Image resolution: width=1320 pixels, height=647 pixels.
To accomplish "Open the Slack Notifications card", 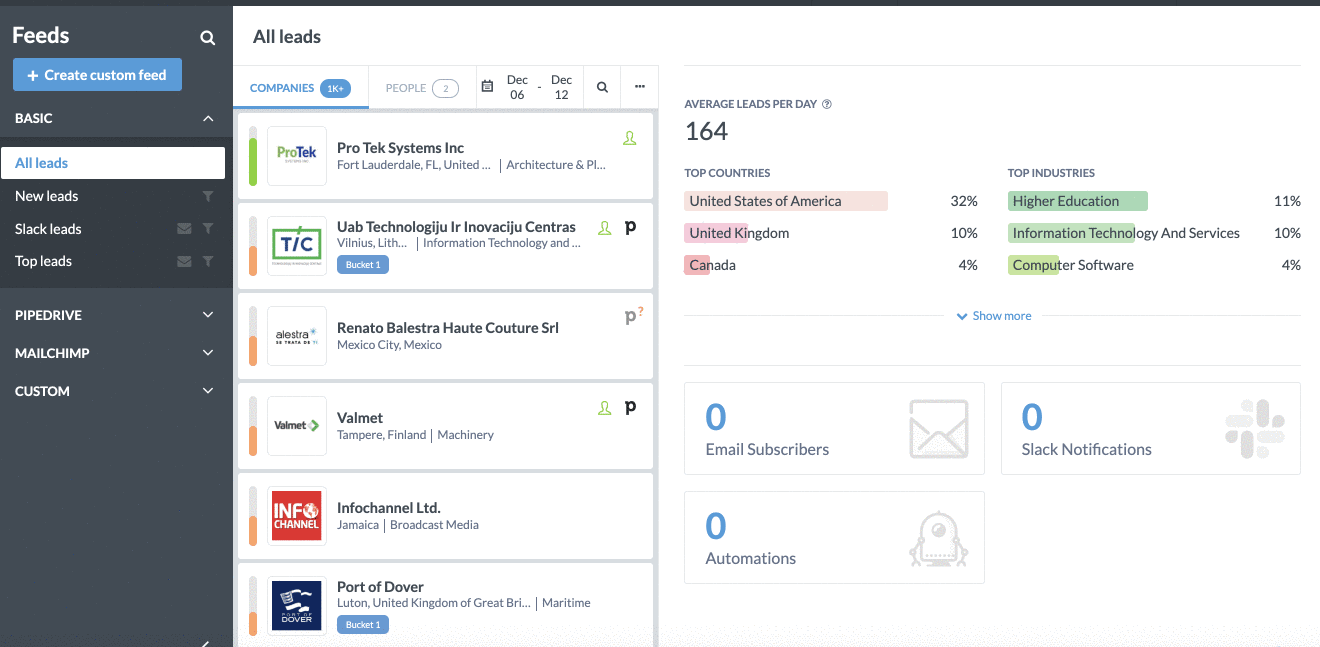I will click(1151, 428).
